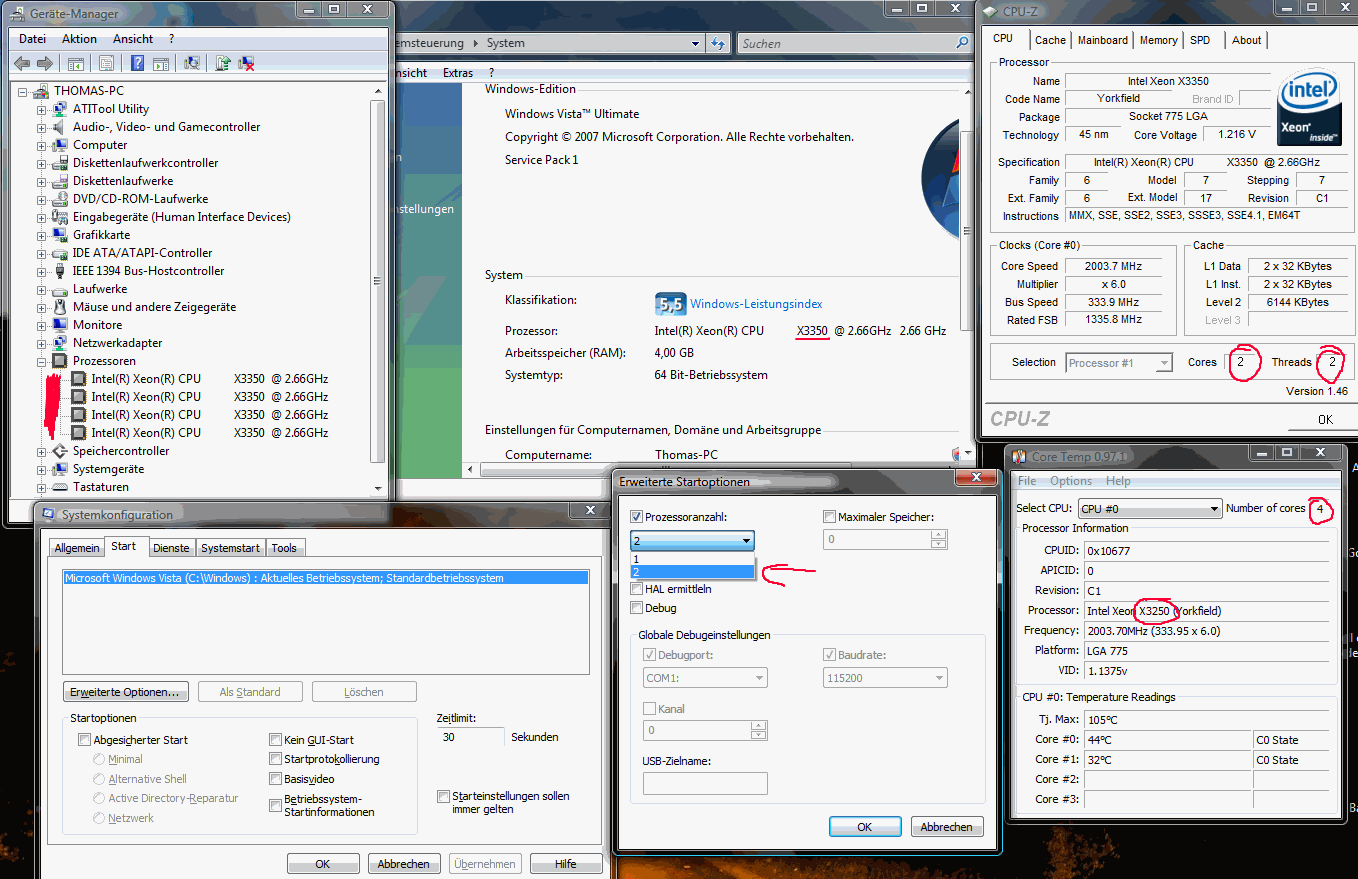This screenshot has height=879, width=1358.
Task: Click the search magnifier in the Suchen box
Action: pos(962,44)
